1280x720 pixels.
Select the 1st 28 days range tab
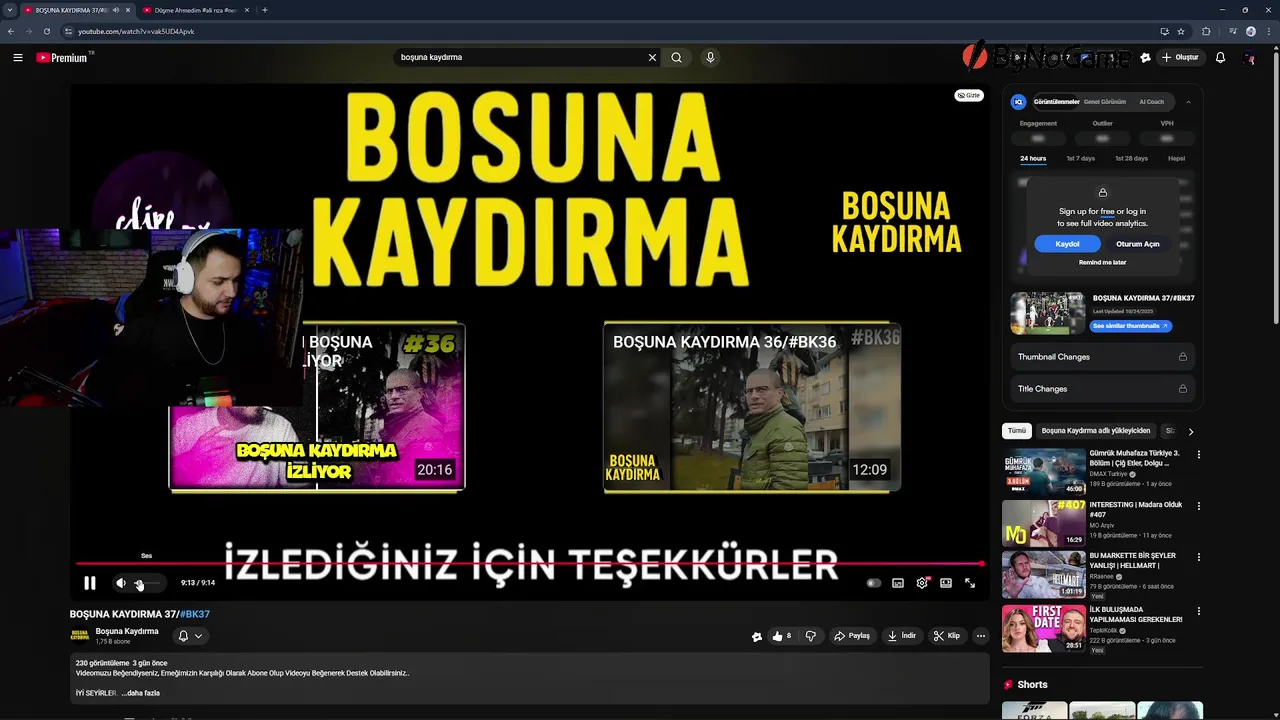(1131, 159)
